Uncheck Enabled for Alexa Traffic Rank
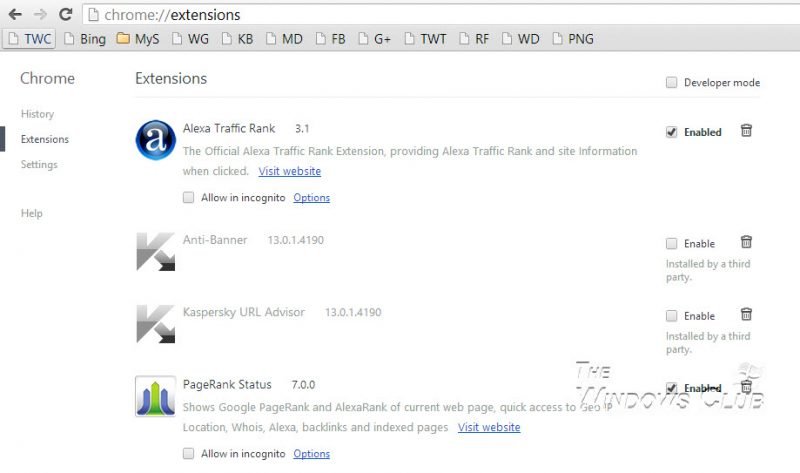800x473 pixels. [x=671, y=132]
